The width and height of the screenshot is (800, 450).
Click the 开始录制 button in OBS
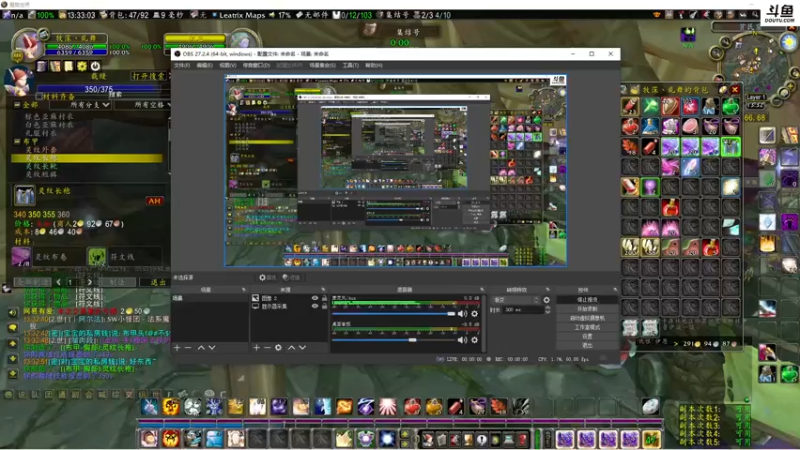(587, 309)
